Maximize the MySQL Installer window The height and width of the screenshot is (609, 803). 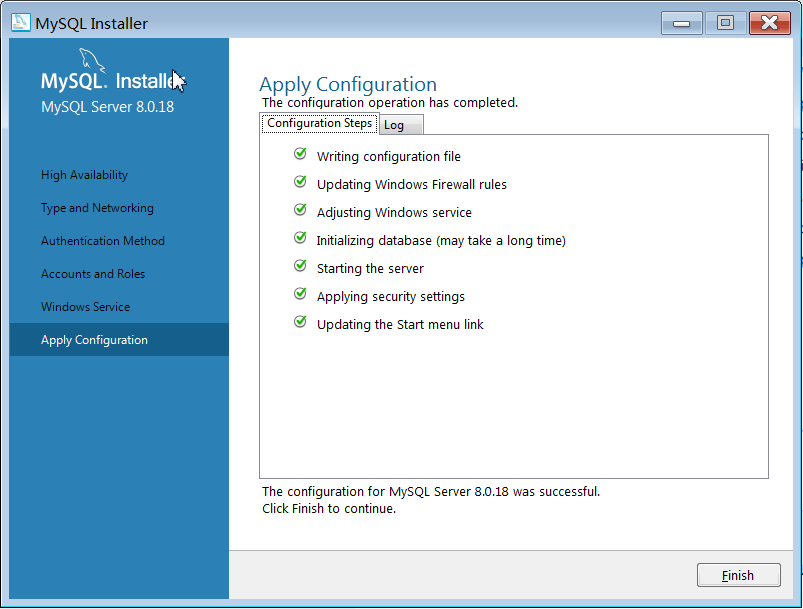[725, 23]
